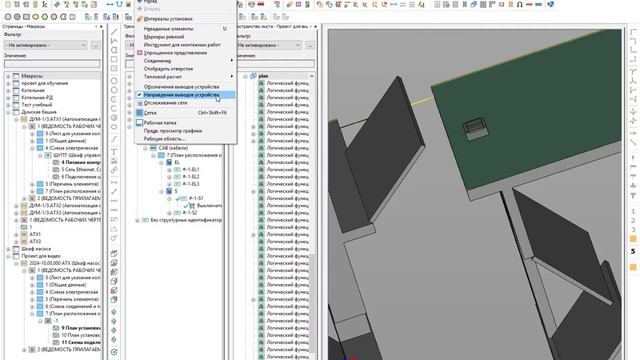Click the hyperlink chain tool icon
640x360 pixels.
[x=114, y=170]
